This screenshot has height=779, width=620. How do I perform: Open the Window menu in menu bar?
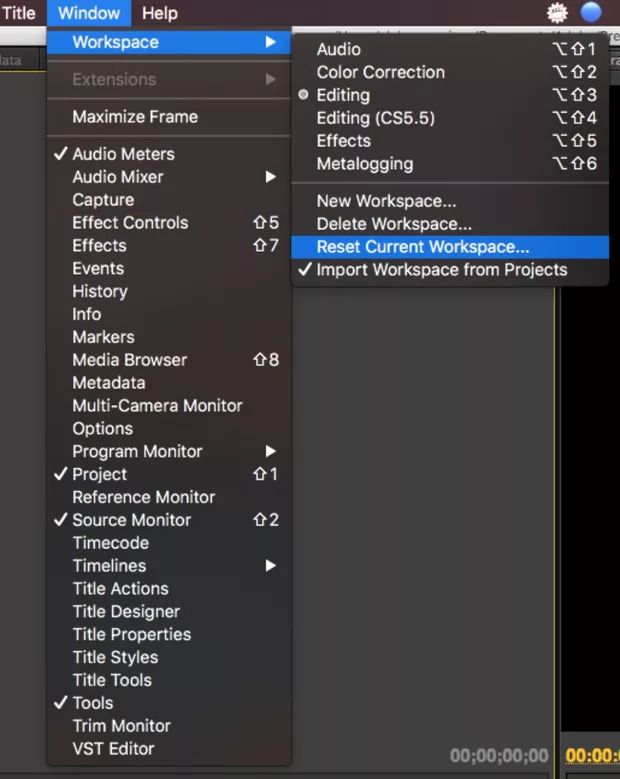[89, 13]
